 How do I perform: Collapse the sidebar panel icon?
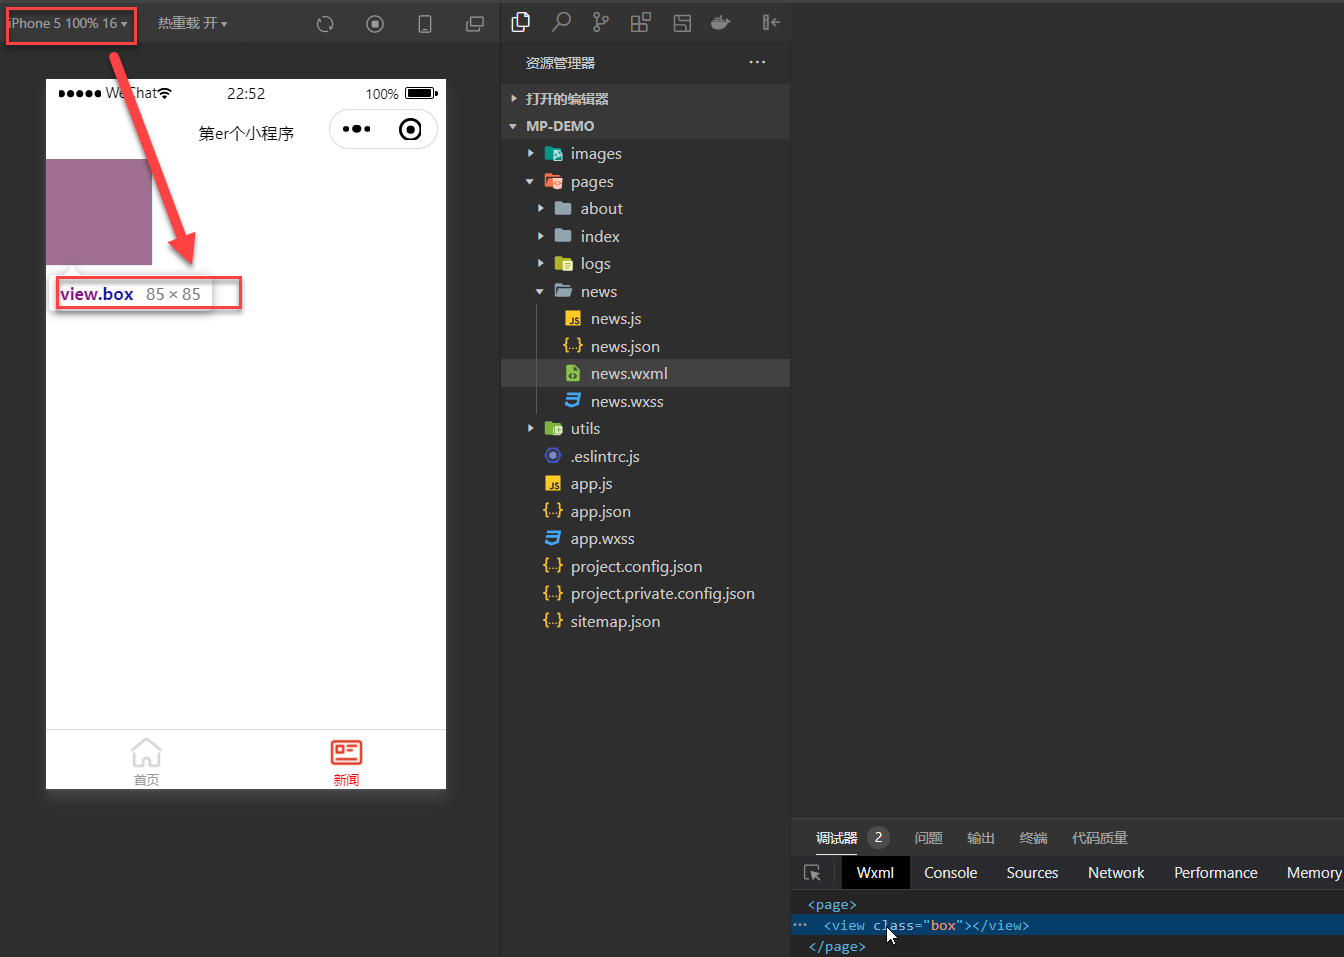(770, 22)
